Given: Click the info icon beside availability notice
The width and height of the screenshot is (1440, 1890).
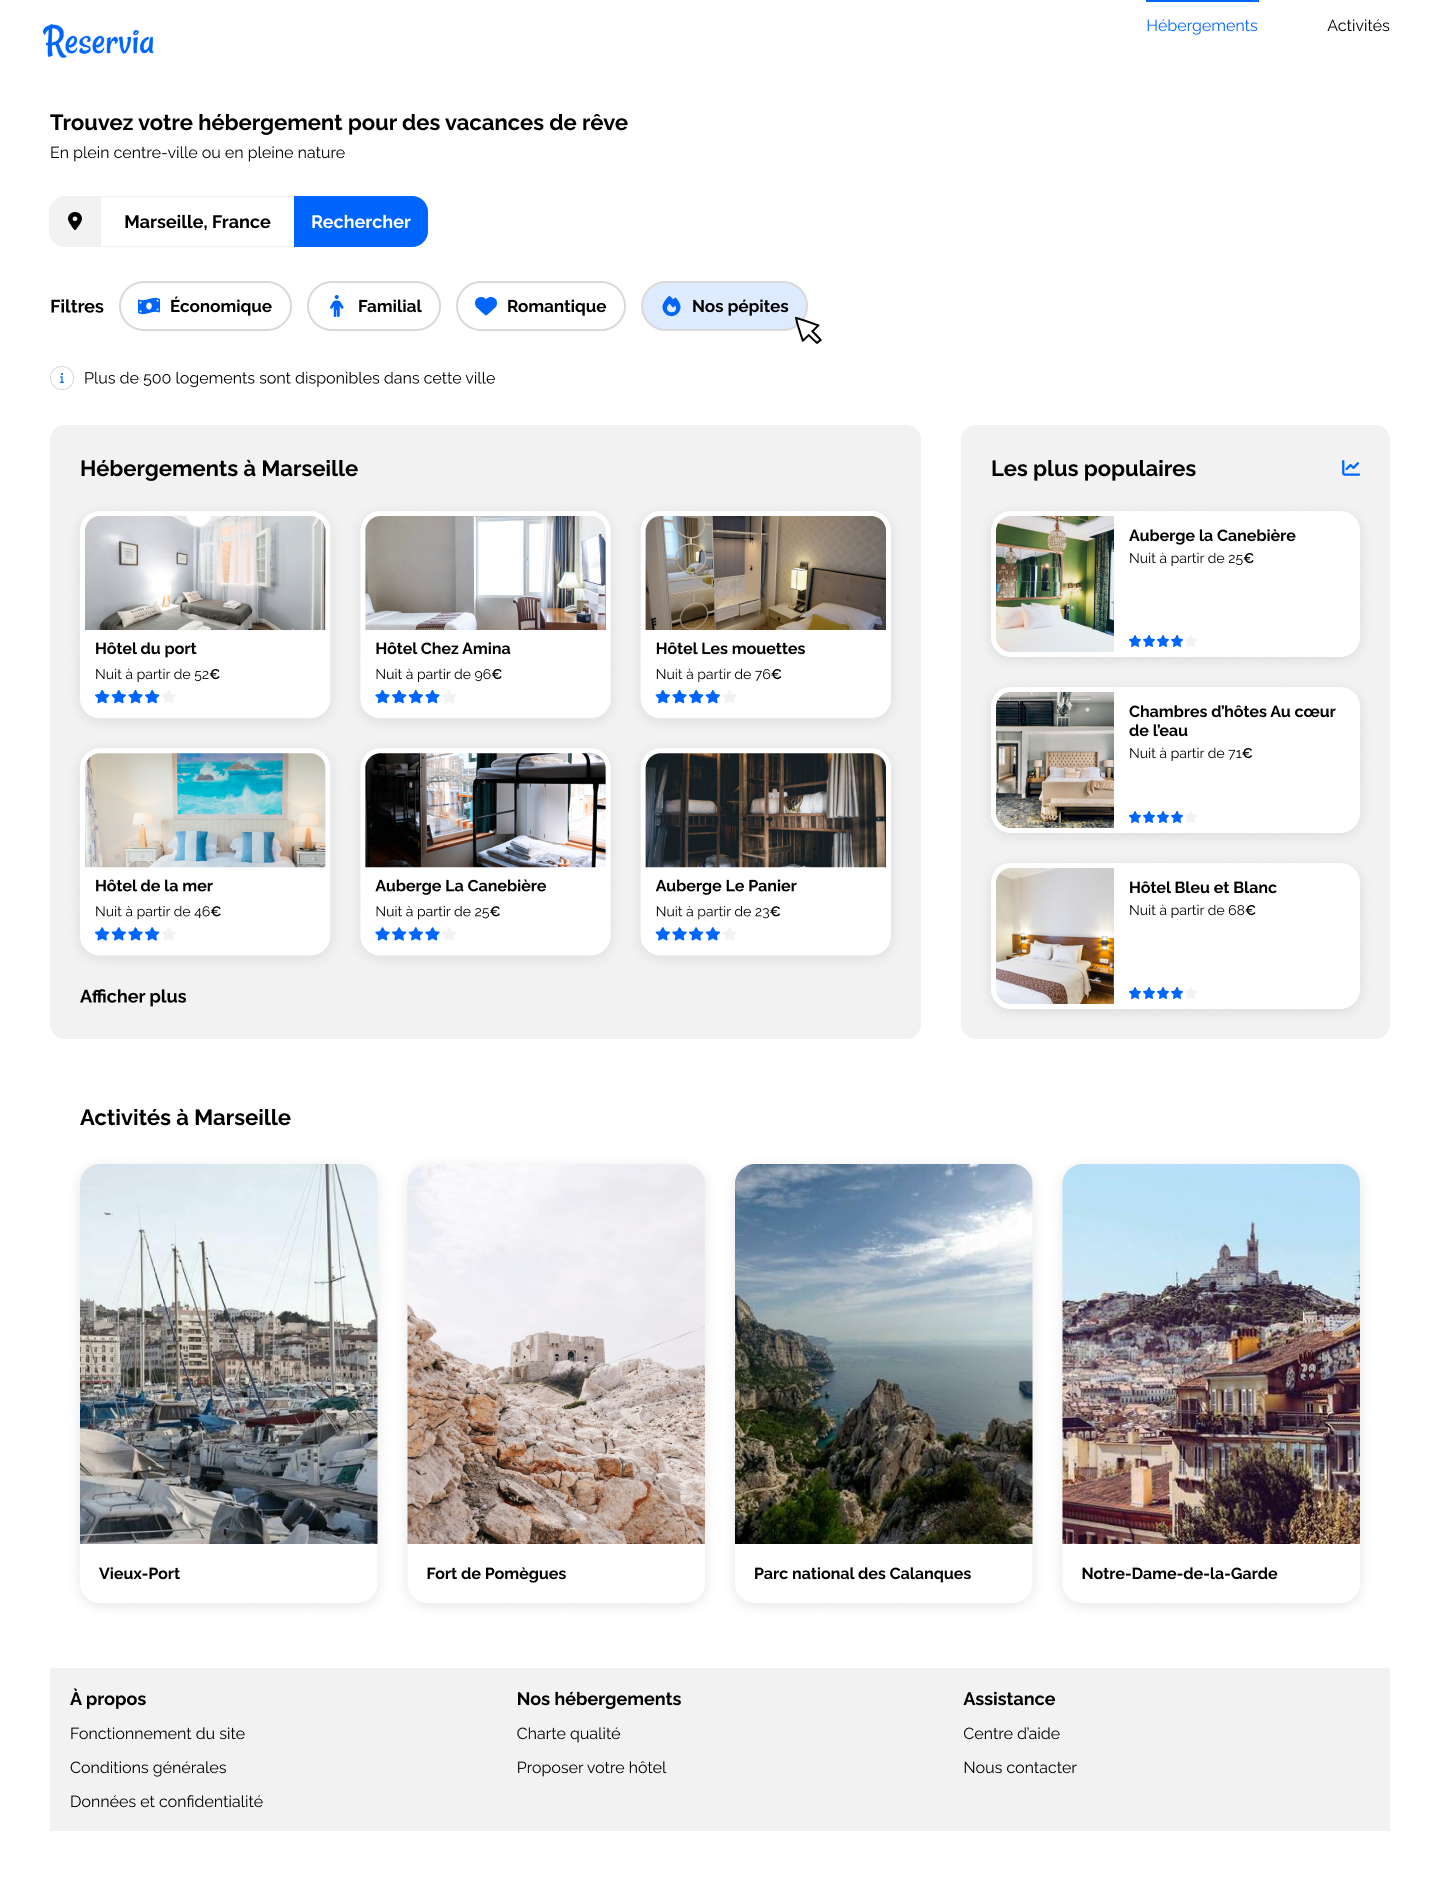Looking at the screenshot, I should (x=62, y=378).
